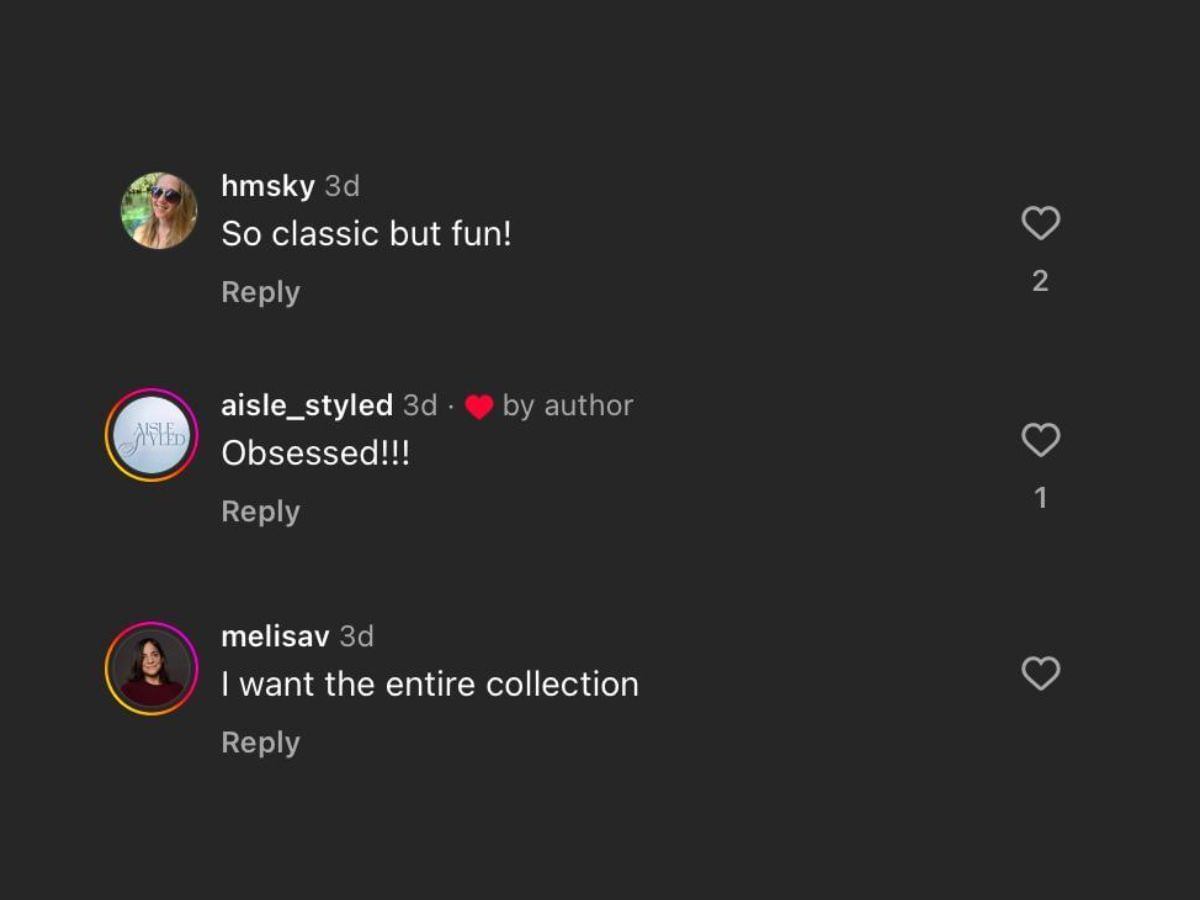The width and height of the screenshot is (1200, 900).
Task: Select the 'I want the entire collection' text
Action: click(x=430, y=684)
